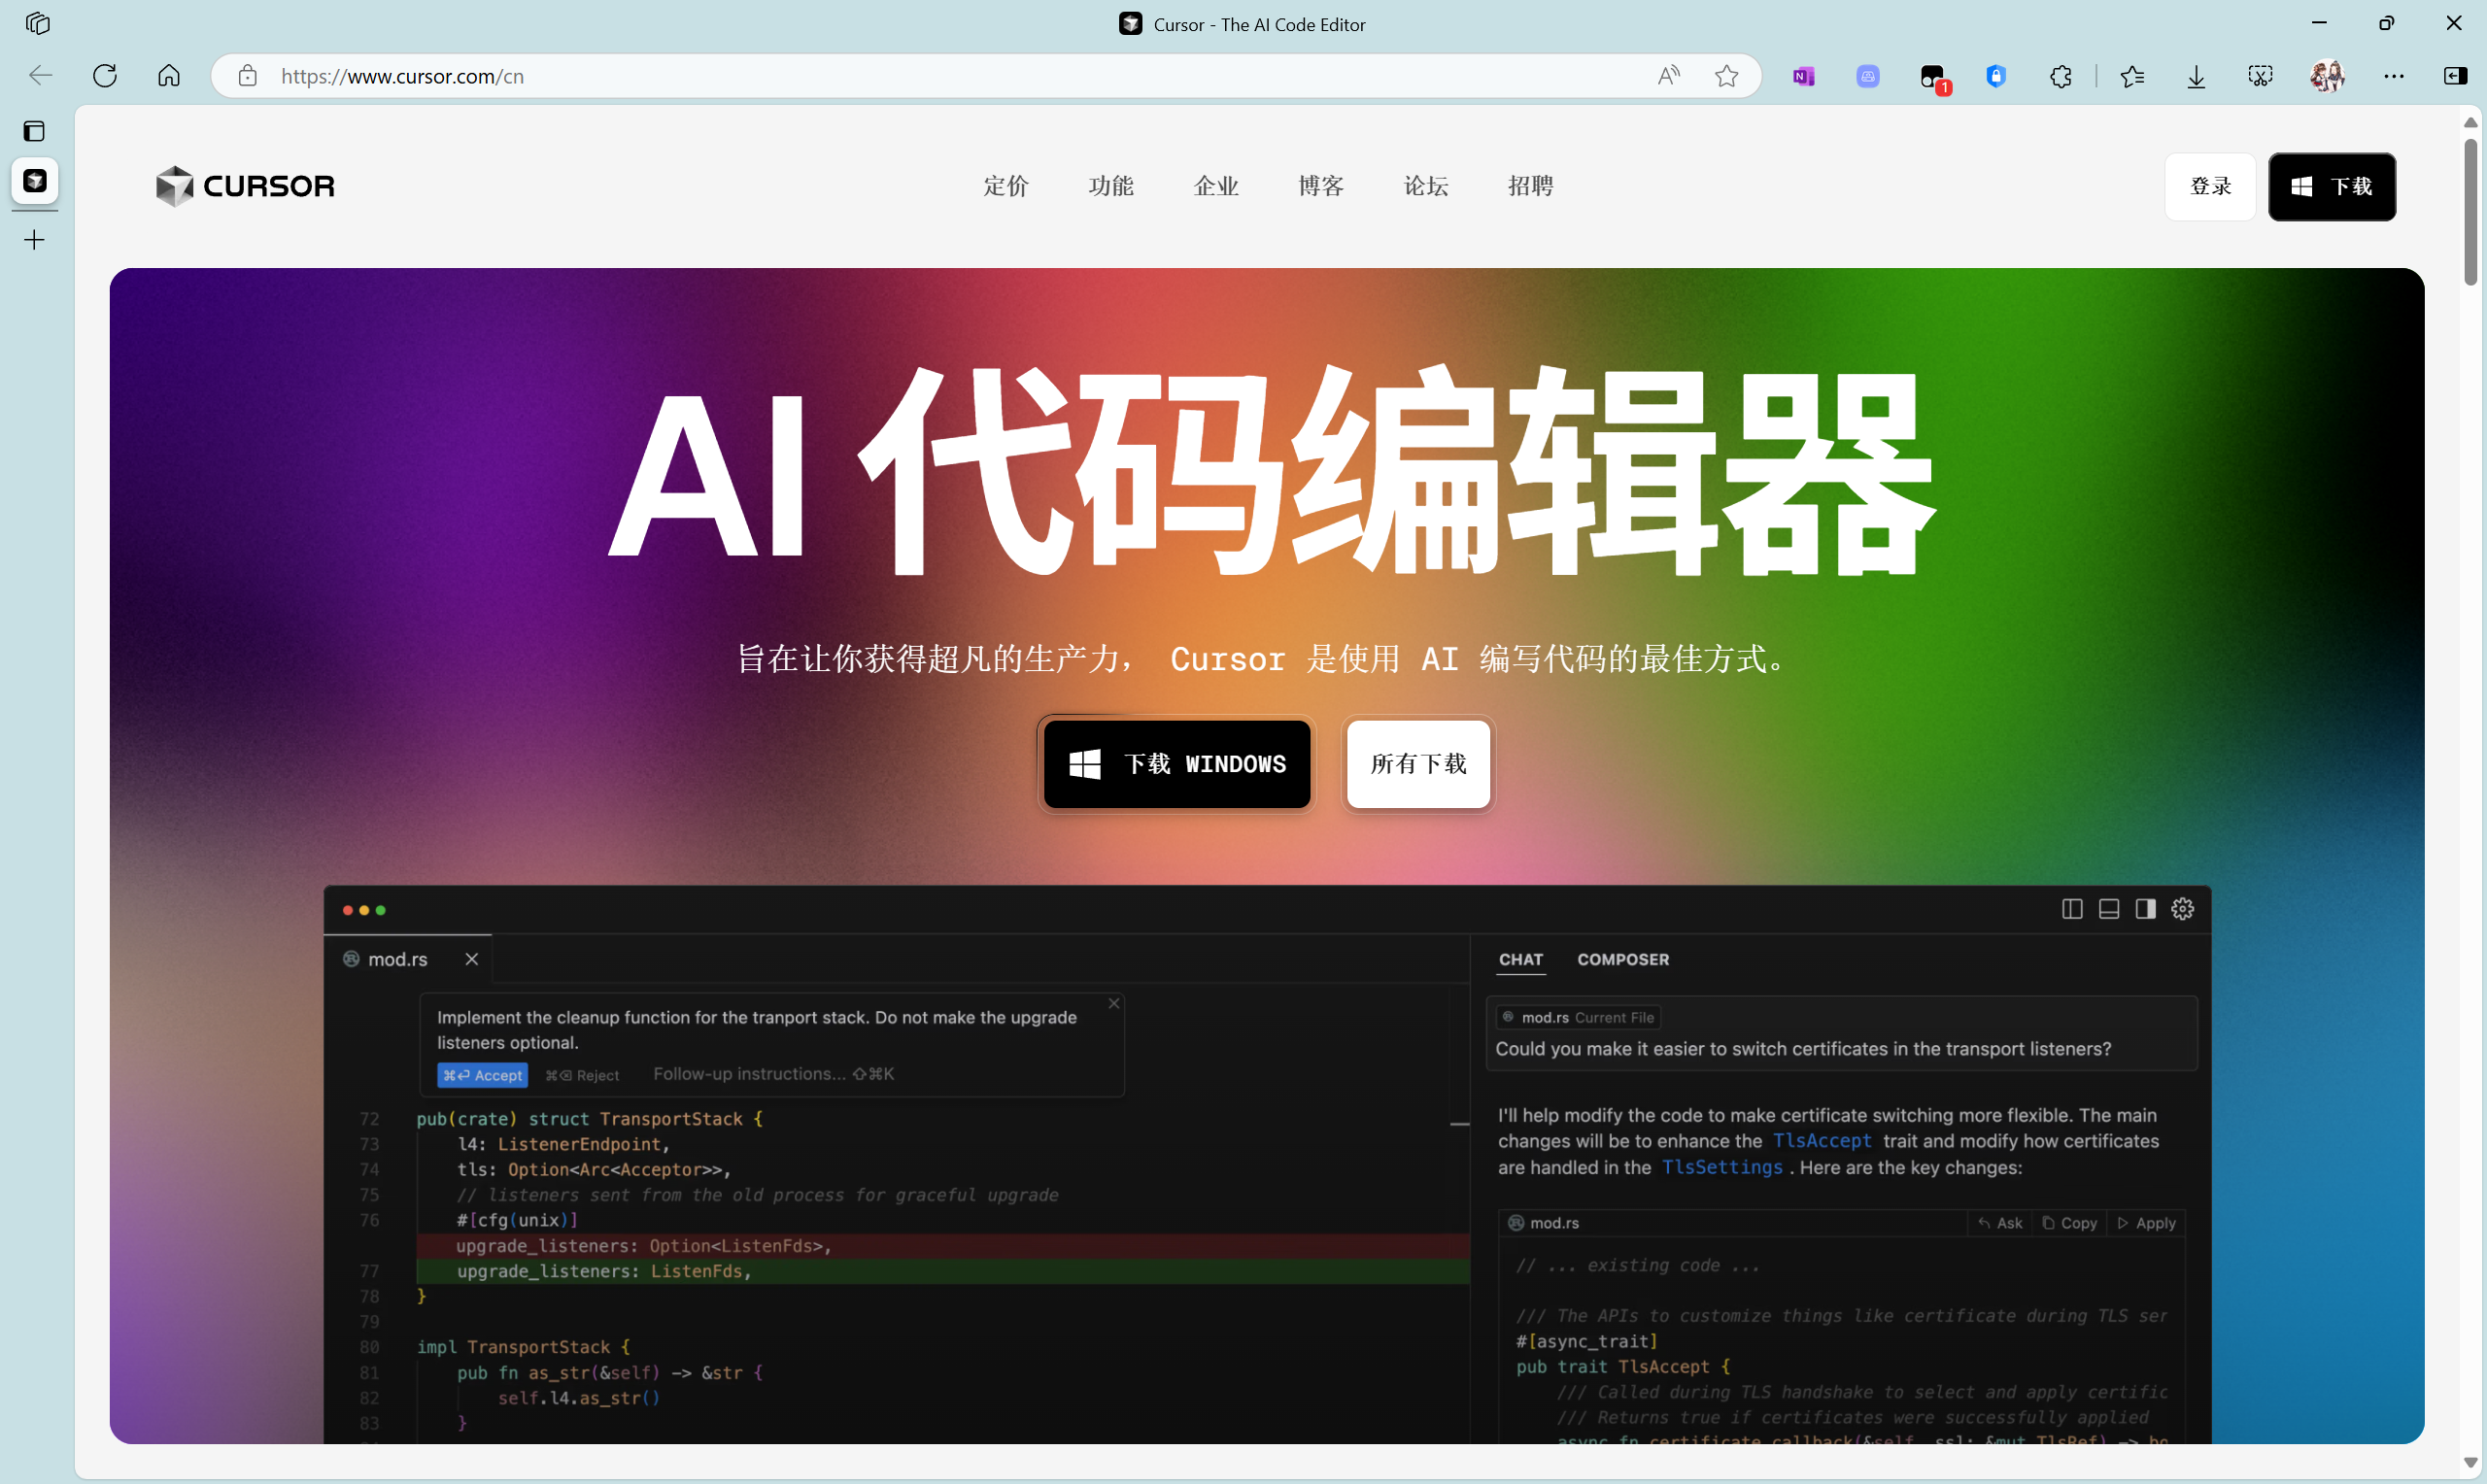2487x1484 pixels.
Task: View site information lock icon
Action: (247, 76)
